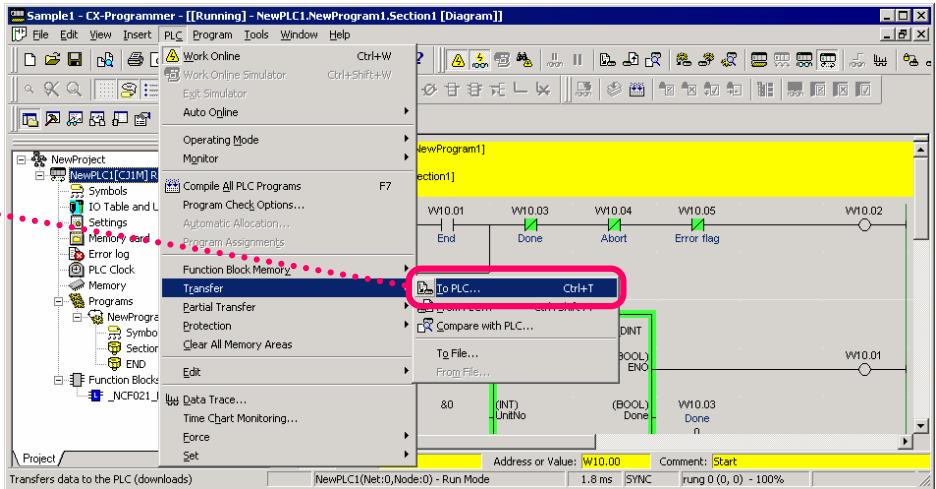Toggle the project workspace view icon
The image size is (936, 489).
click(x=30, y=119)
